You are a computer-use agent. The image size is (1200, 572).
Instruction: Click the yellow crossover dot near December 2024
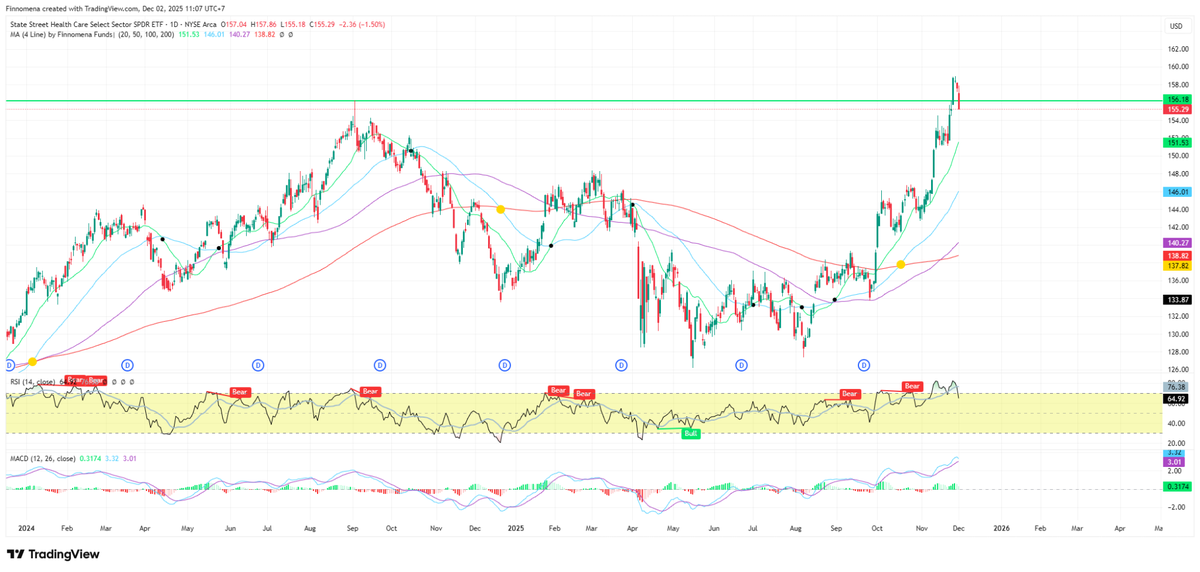[x=500, y=209]
